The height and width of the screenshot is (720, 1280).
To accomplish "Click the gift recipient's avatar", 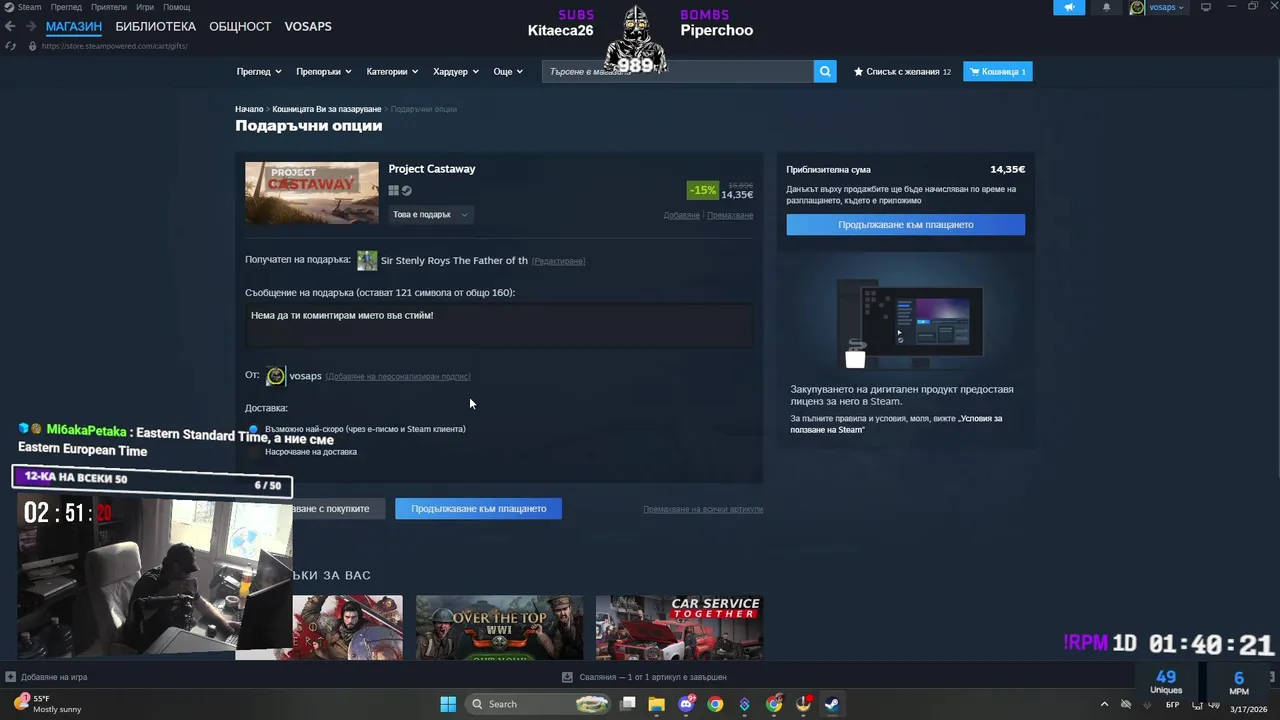I will [x=367, y=260].
